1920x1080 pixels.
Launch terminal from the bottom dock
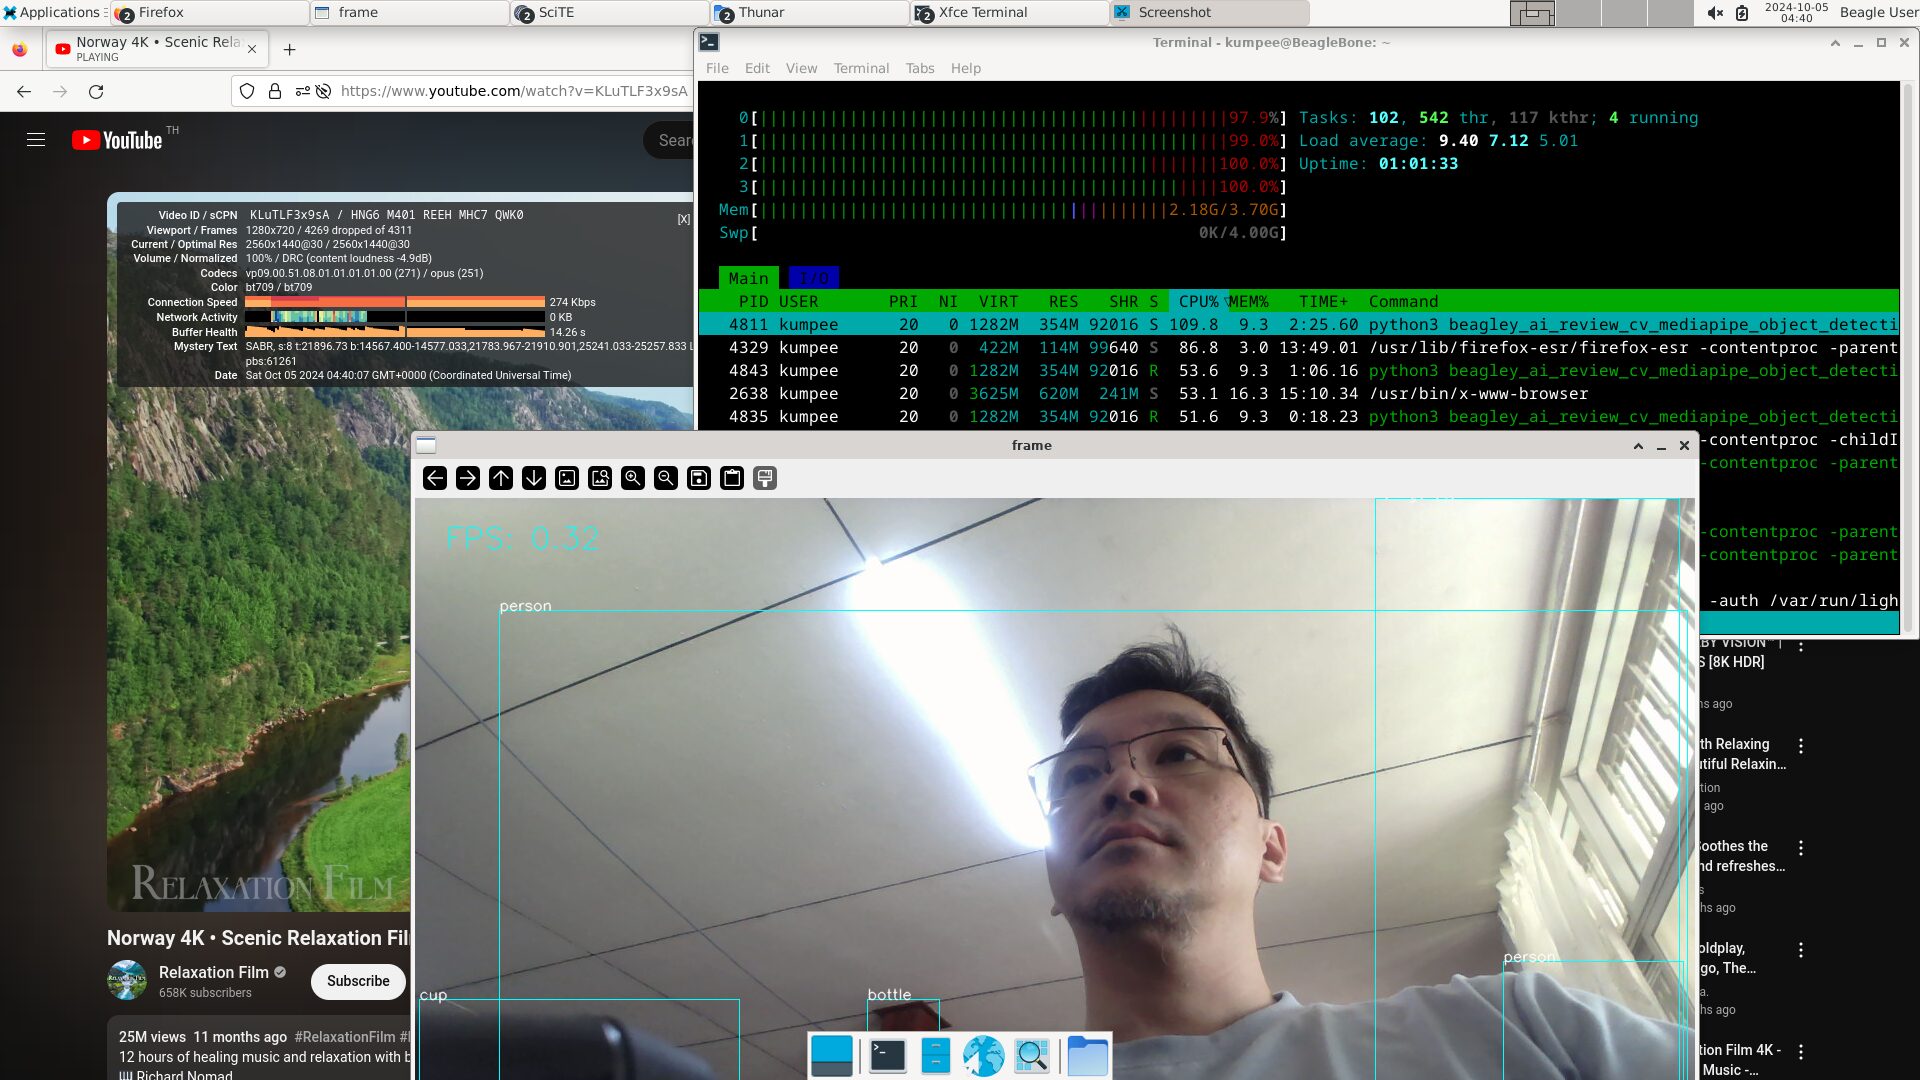coord(887,1056)
